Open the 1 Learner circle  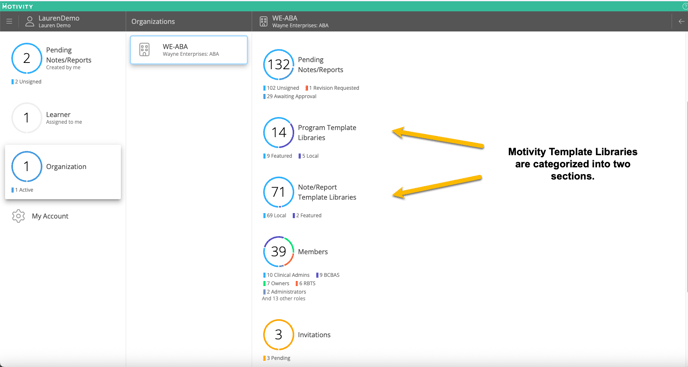(26, 118)
